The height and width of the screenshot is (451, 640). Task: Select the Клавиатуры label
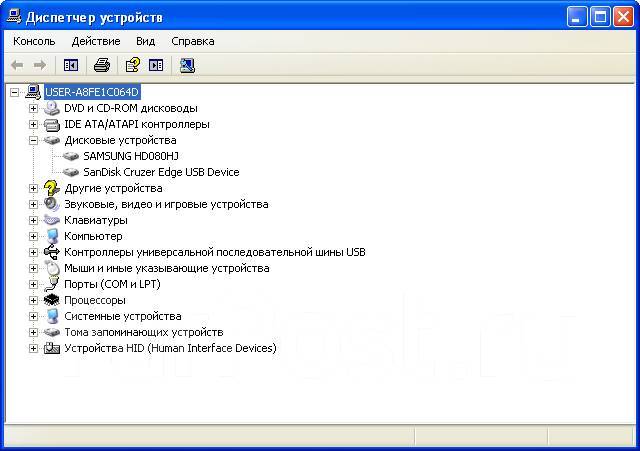click(x=96, y=220)
